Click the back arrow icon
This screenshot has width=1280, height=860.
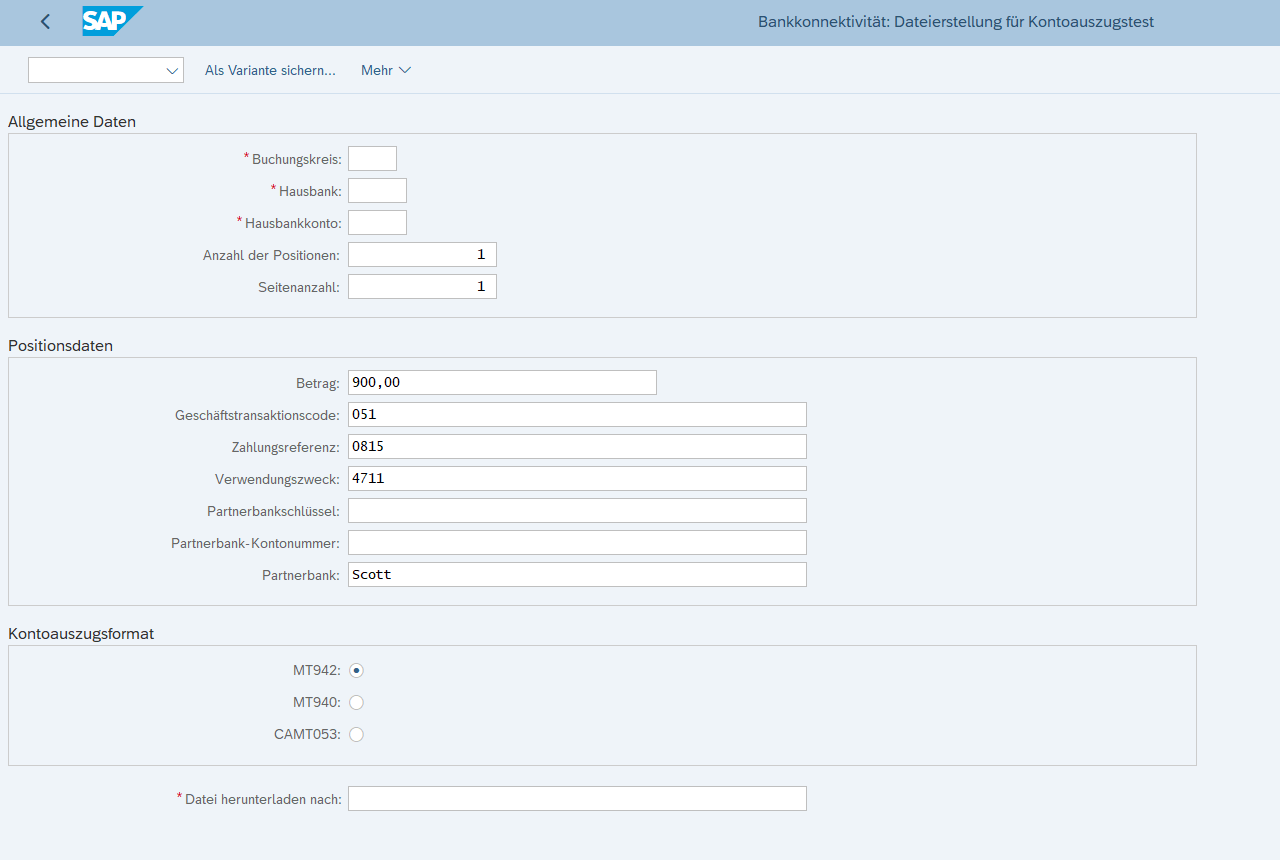pos(45,22)
